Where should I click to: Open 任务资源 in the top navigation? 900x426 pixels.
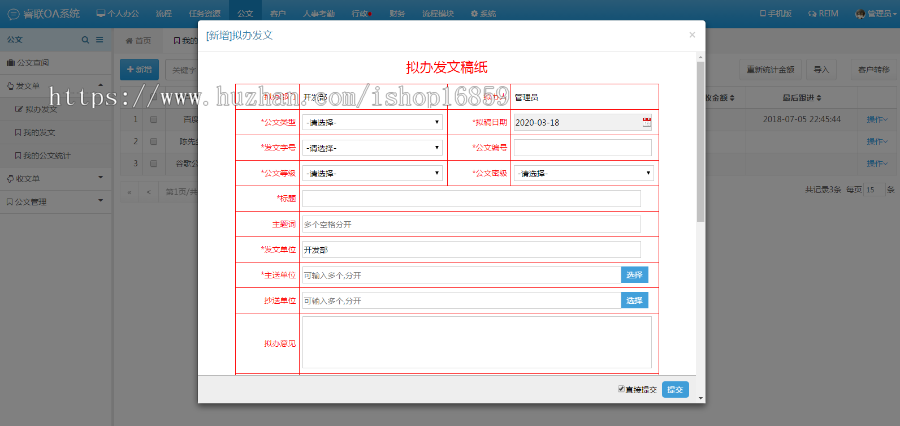(x=204, y=13)
